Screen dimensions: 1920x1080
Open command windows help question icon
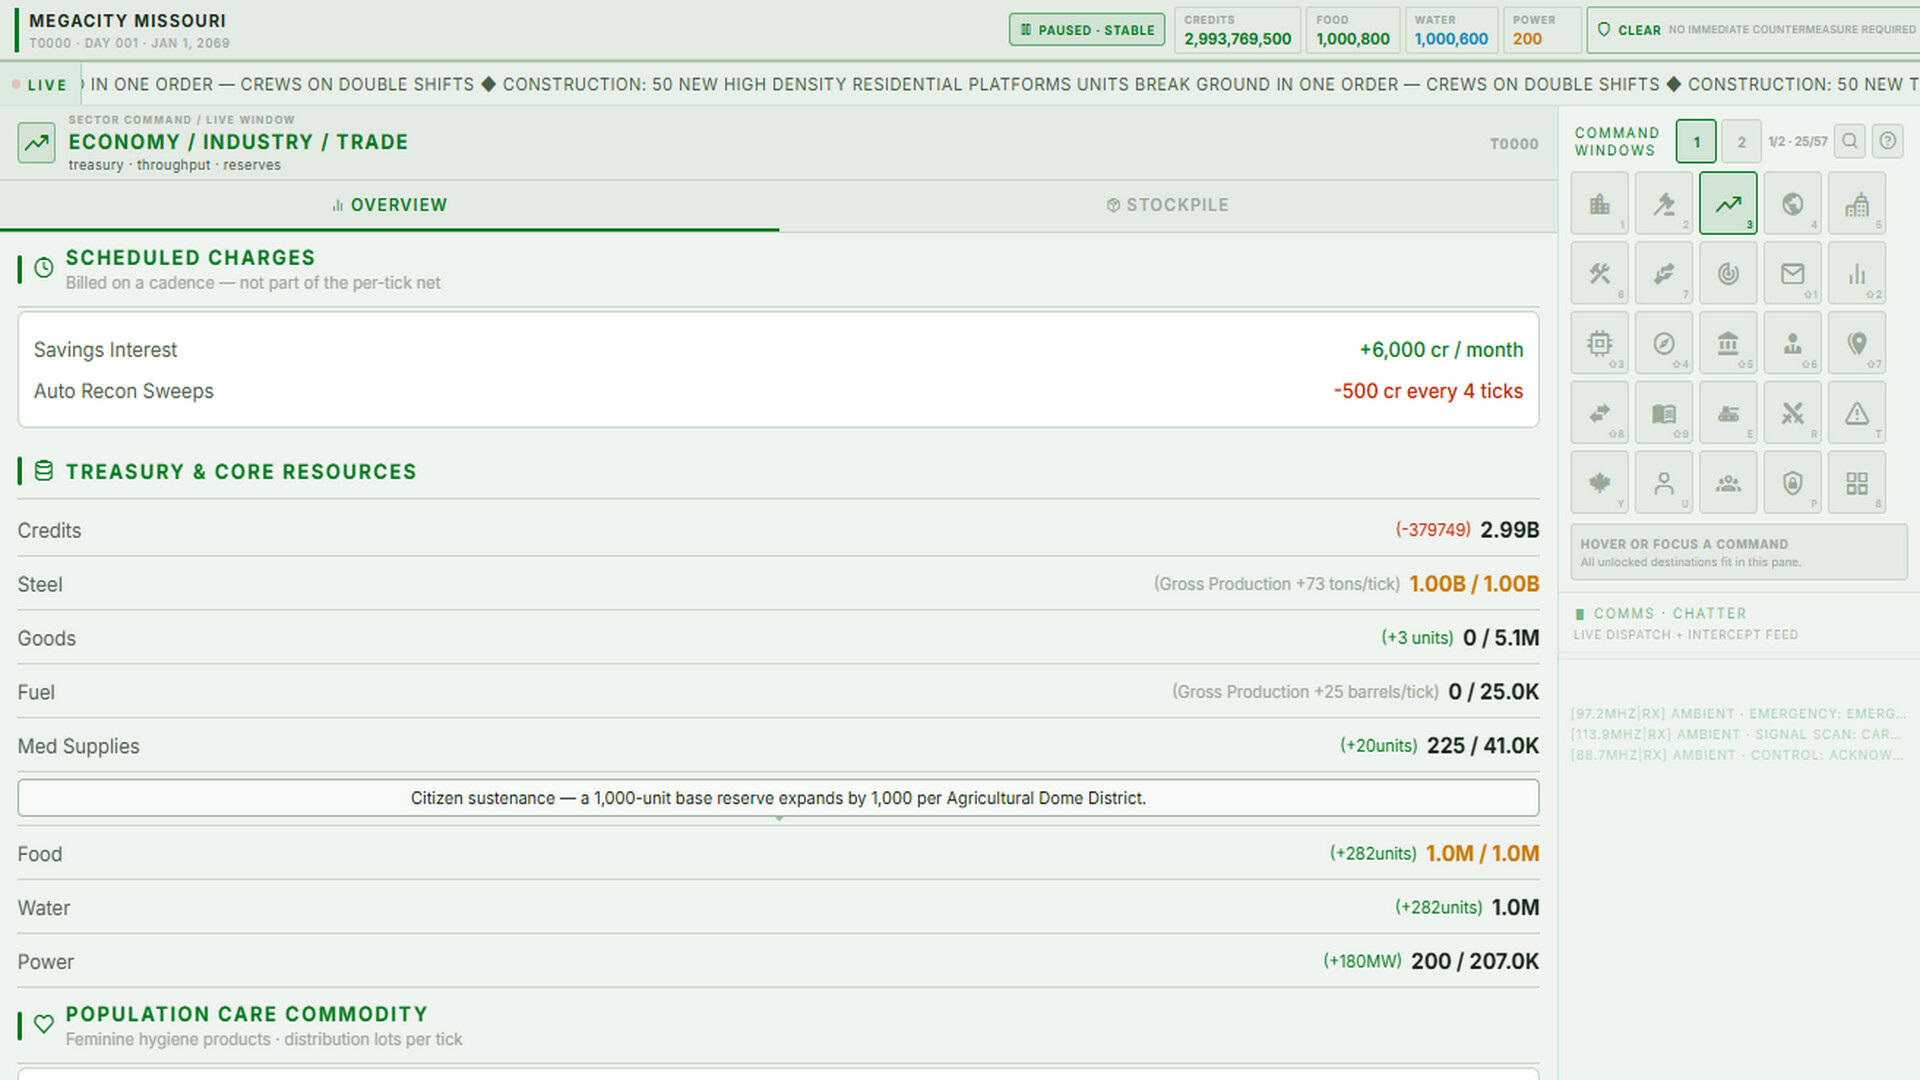pos(1888,141)
